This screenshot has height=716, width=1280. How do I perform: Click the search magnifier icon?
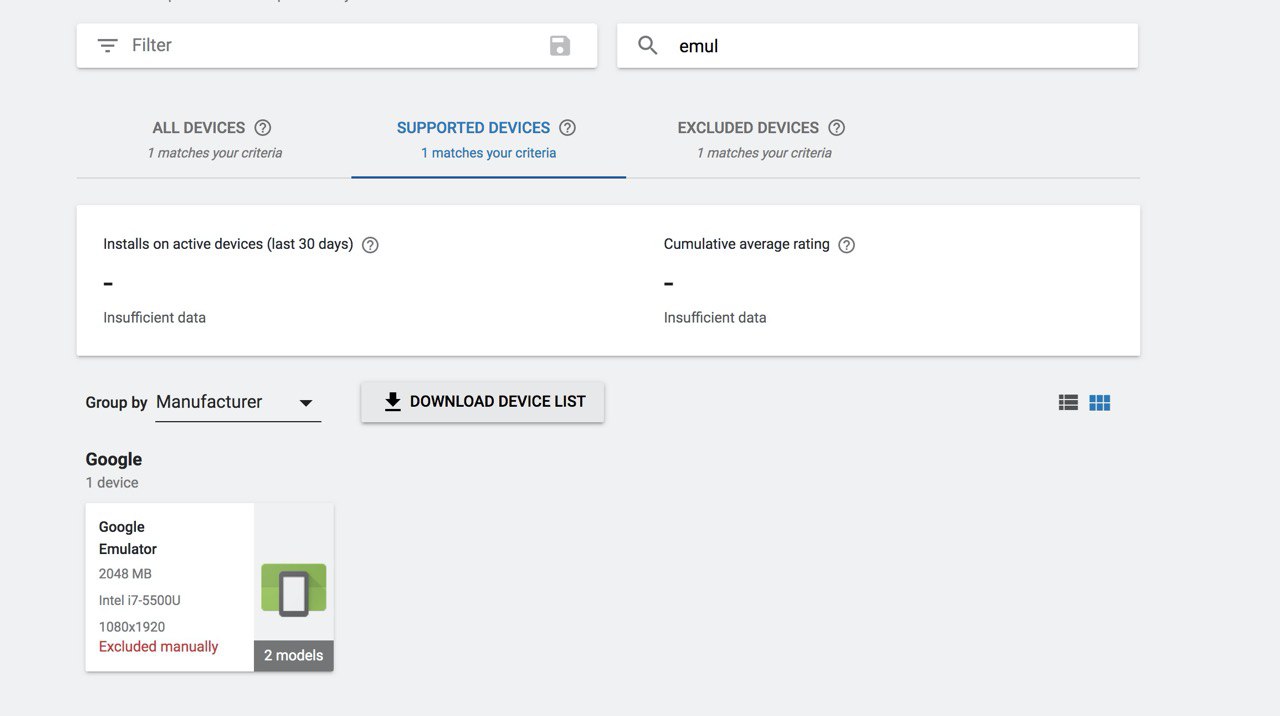point(648,46)
